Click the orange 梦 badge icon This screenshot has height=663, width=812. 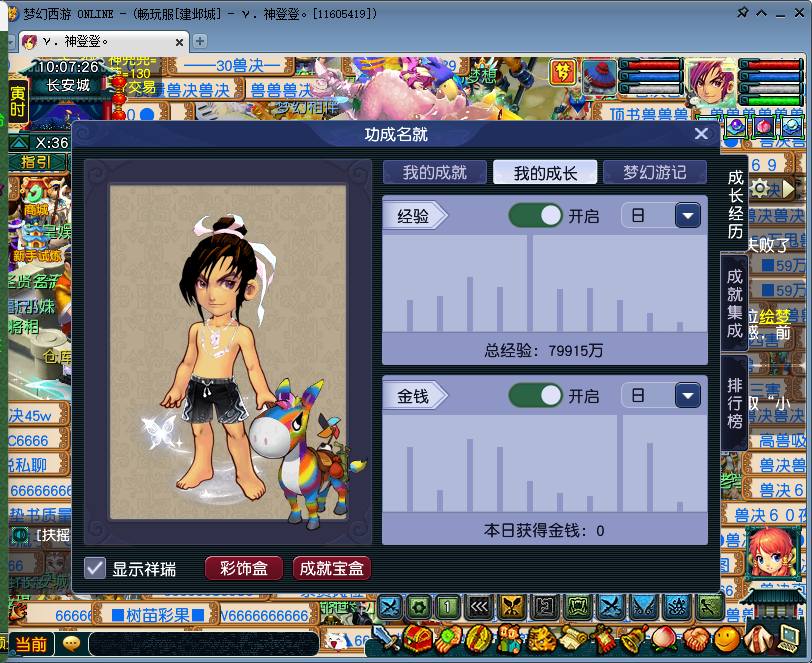(x=565, y=72)
